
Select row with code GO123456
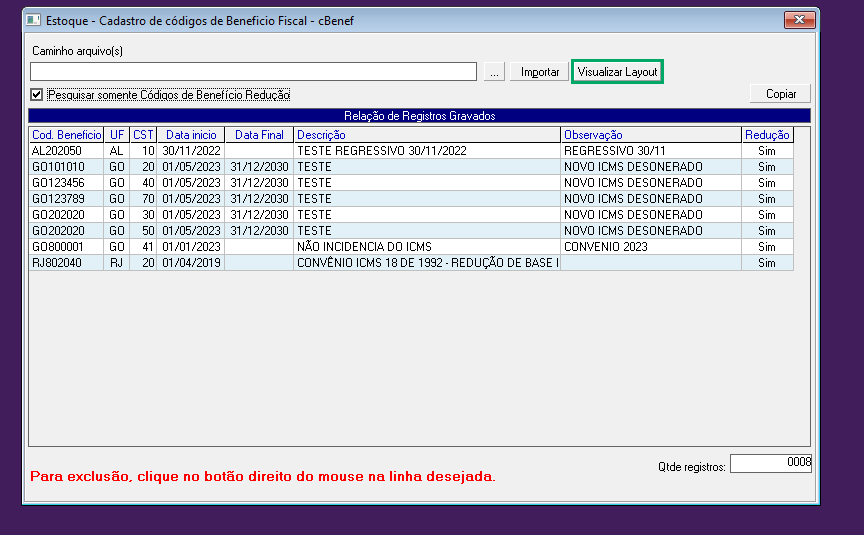(411, 183)
